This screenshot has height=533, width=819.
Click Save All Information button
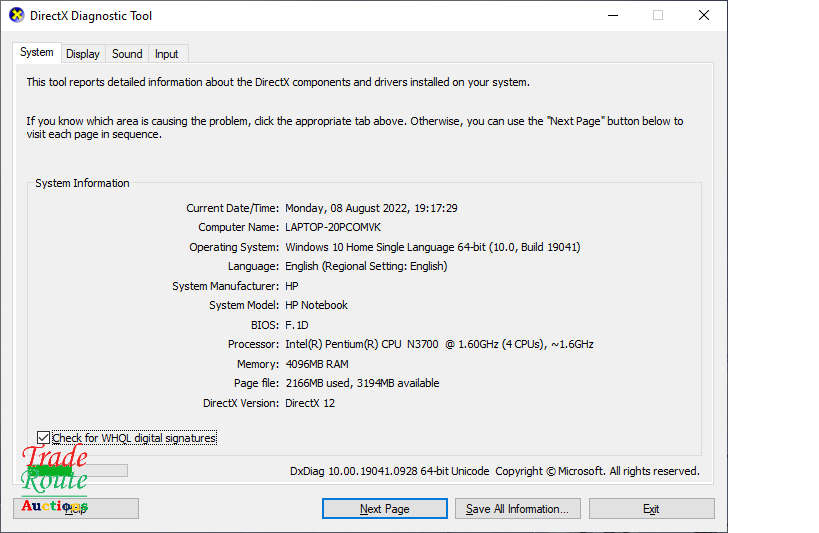point(517,509)
